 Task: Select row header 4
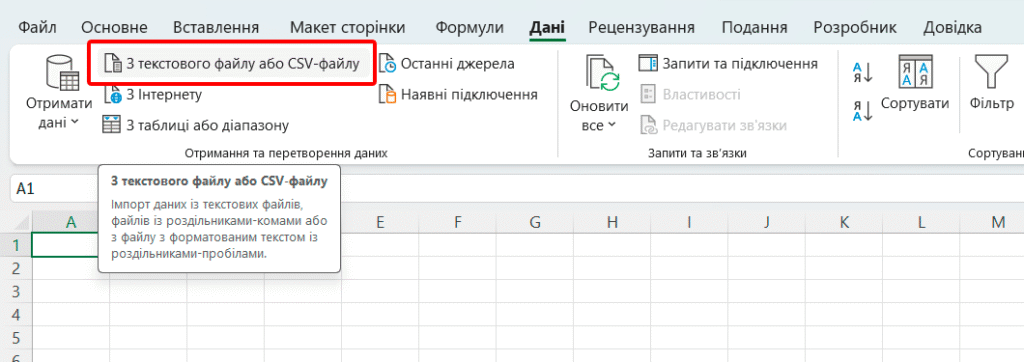coord(17,315)
